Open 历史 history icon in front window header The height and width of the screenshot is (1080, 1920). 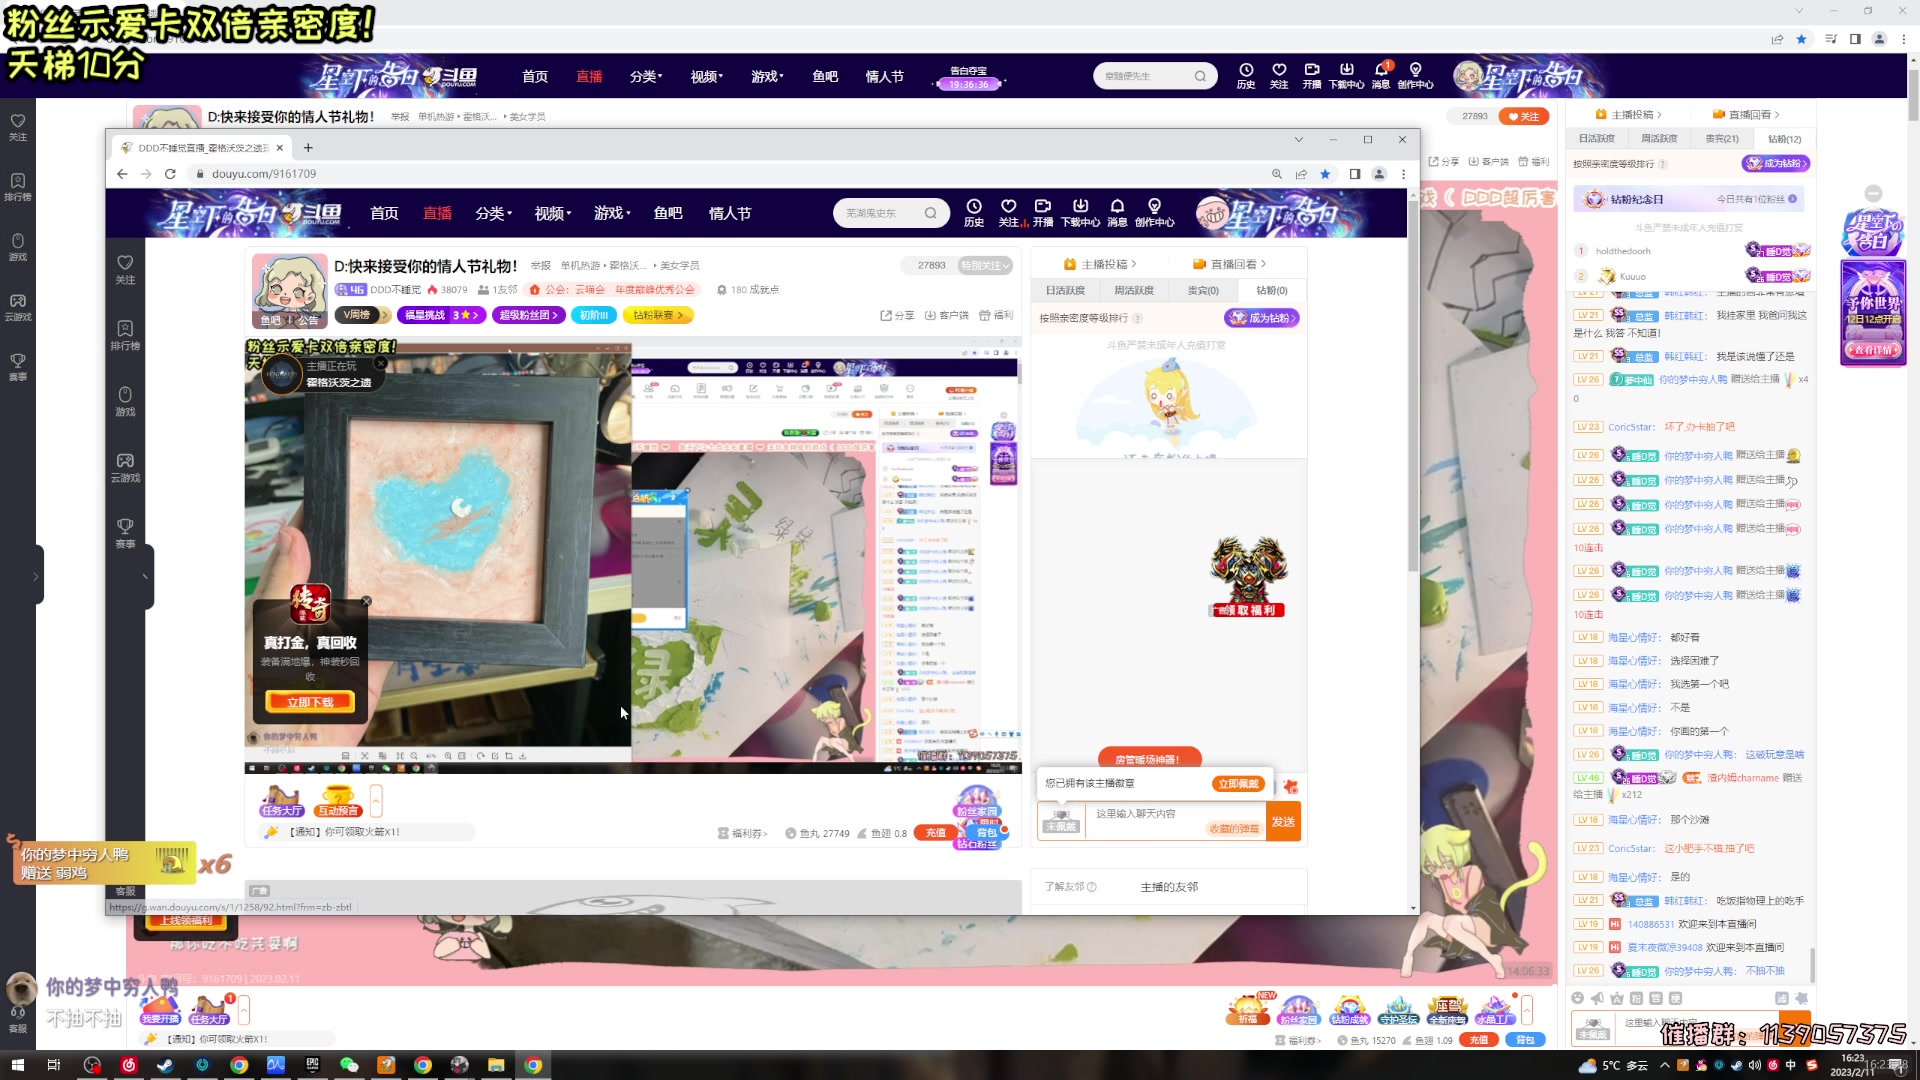[x=974, y=212]
